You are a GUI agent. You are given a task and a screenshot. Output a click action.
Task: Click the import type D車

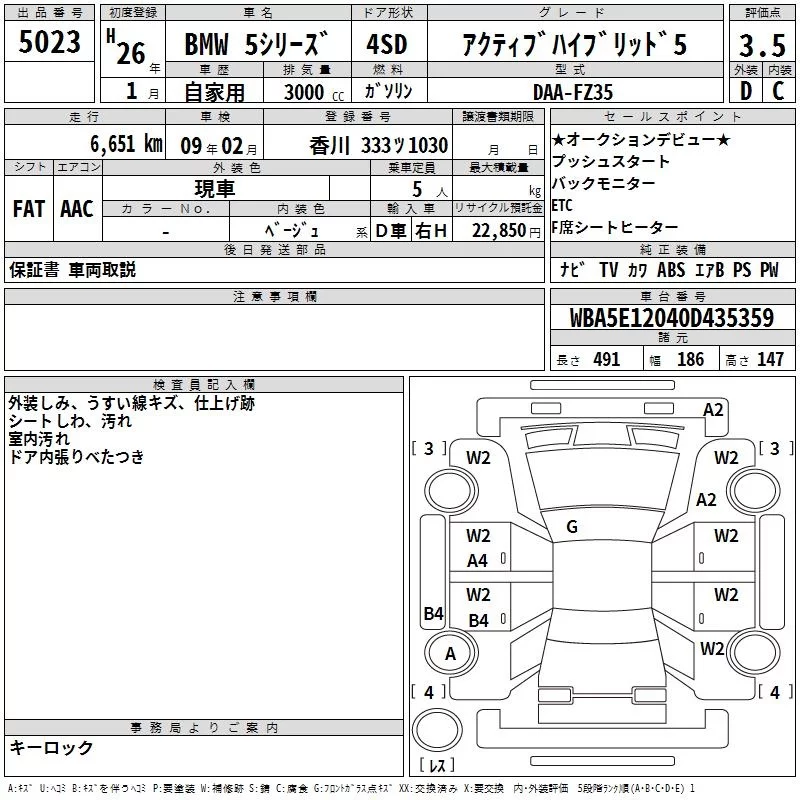[391, 231]
